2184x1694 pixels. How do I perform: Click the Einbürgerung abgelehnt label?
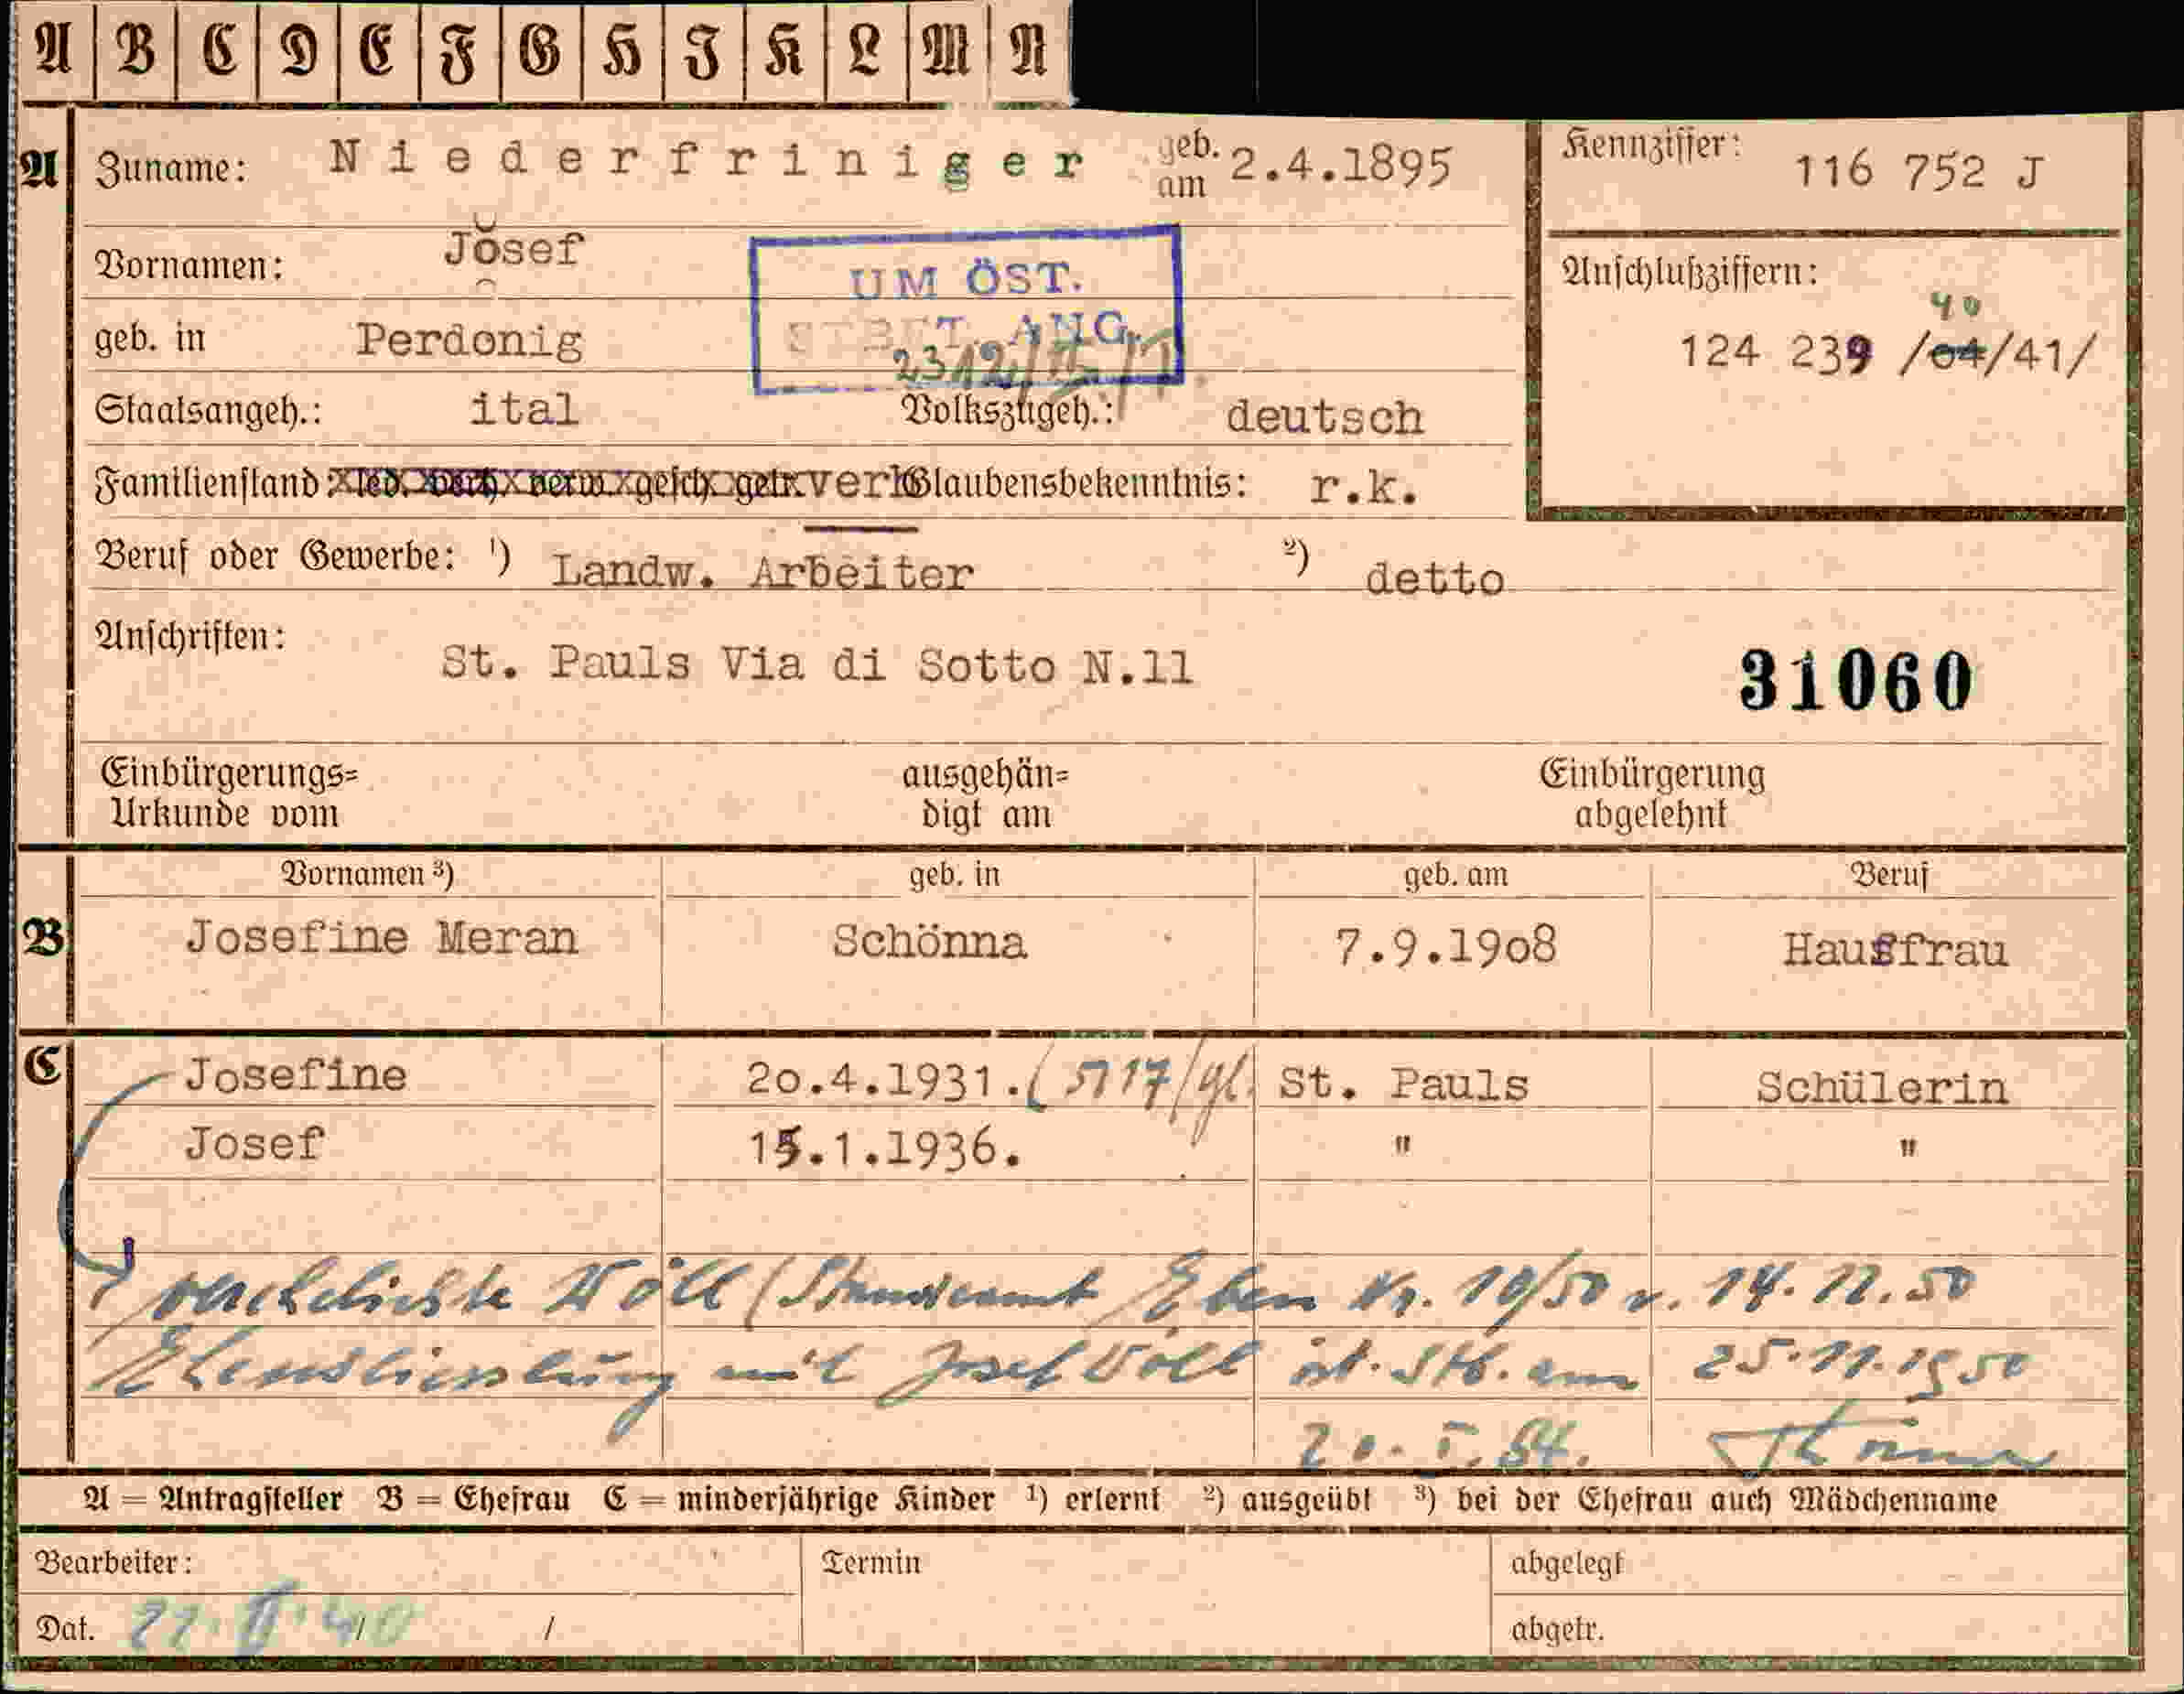pyautogui.click(x=1652, y=794)
